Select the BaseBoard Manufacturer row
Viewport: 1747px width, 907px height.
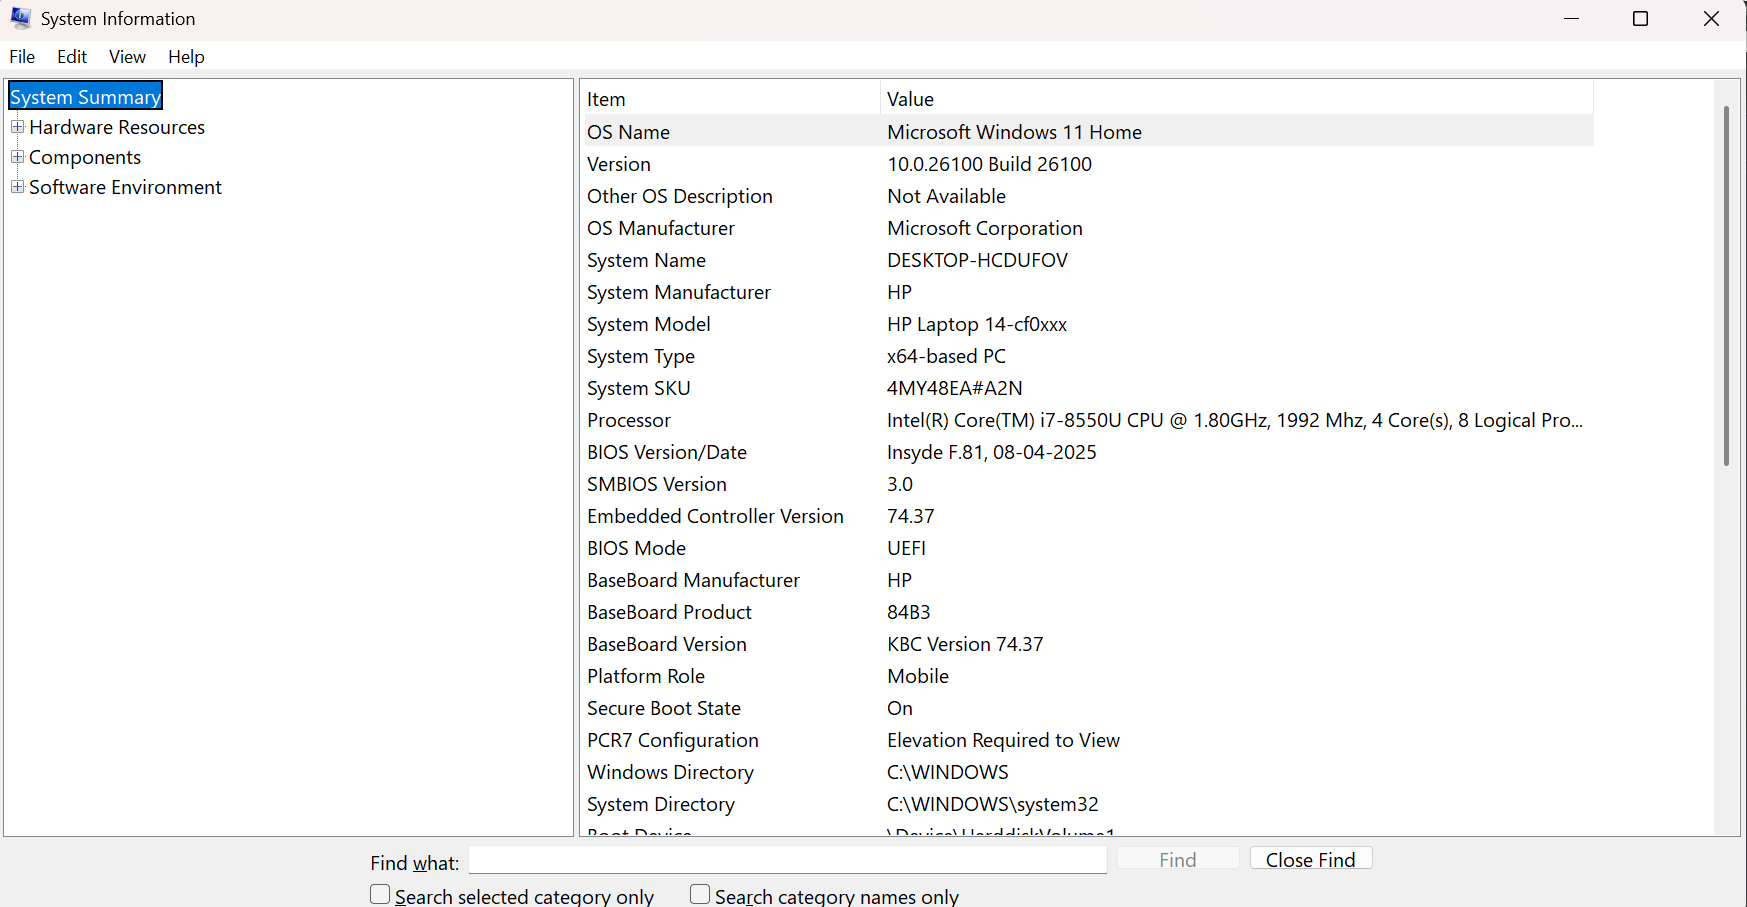coord(1089,580)
